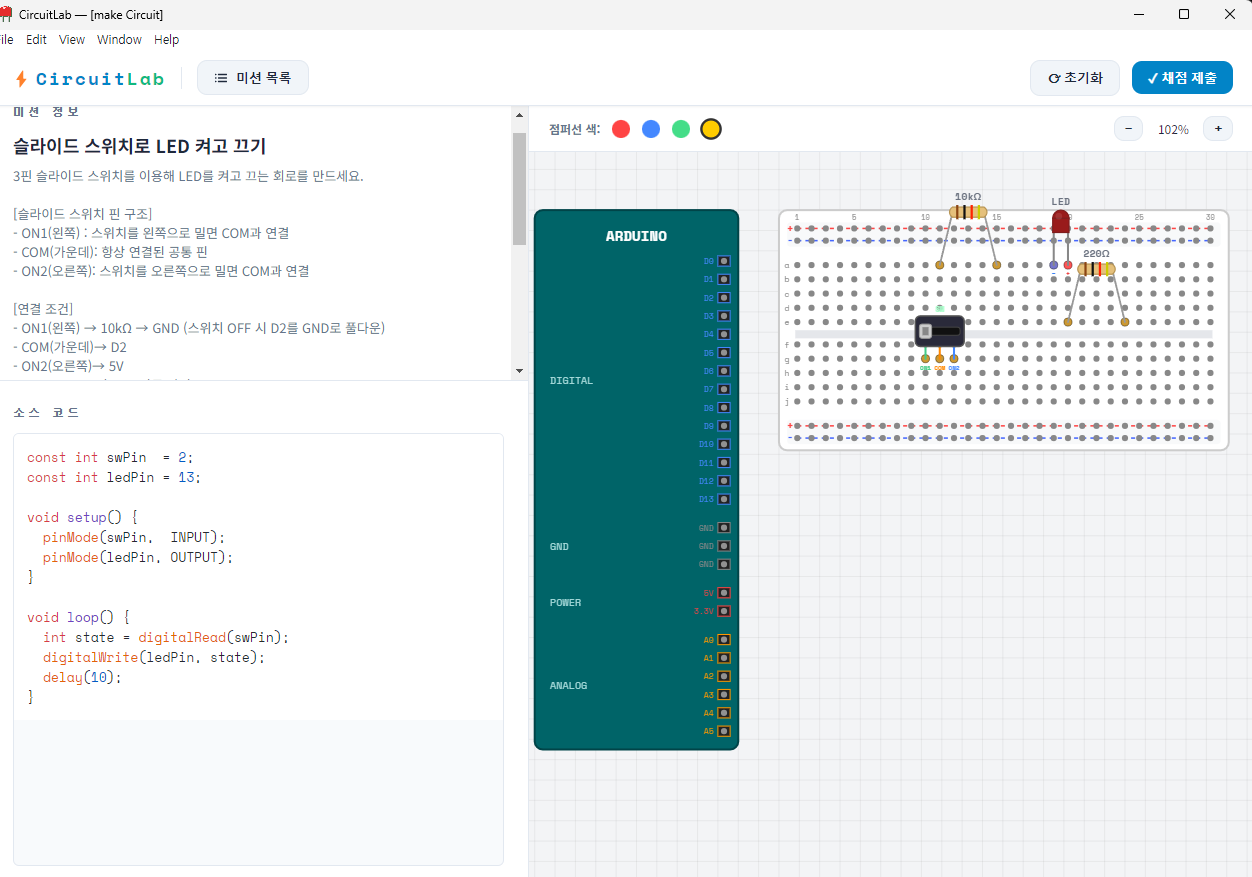This screenshot has height=877, width=1252.
Task: Click the Arduino A5 analog pin
Action: tap(724, 731)
